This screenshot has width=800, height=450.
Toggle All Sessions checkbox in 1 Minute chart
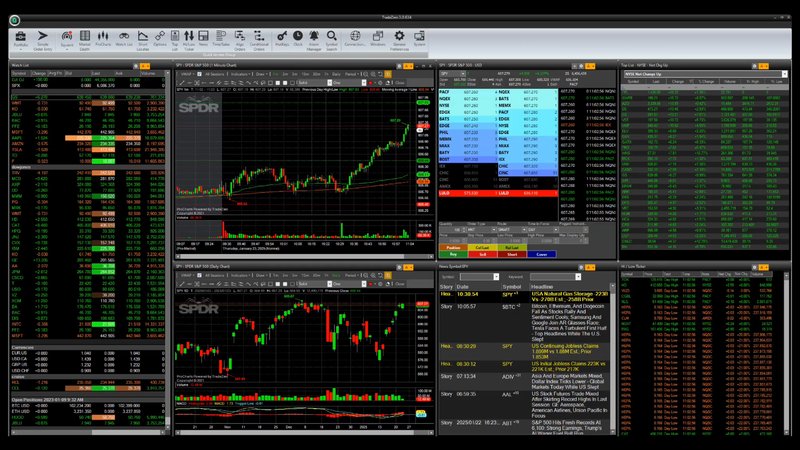199,74
